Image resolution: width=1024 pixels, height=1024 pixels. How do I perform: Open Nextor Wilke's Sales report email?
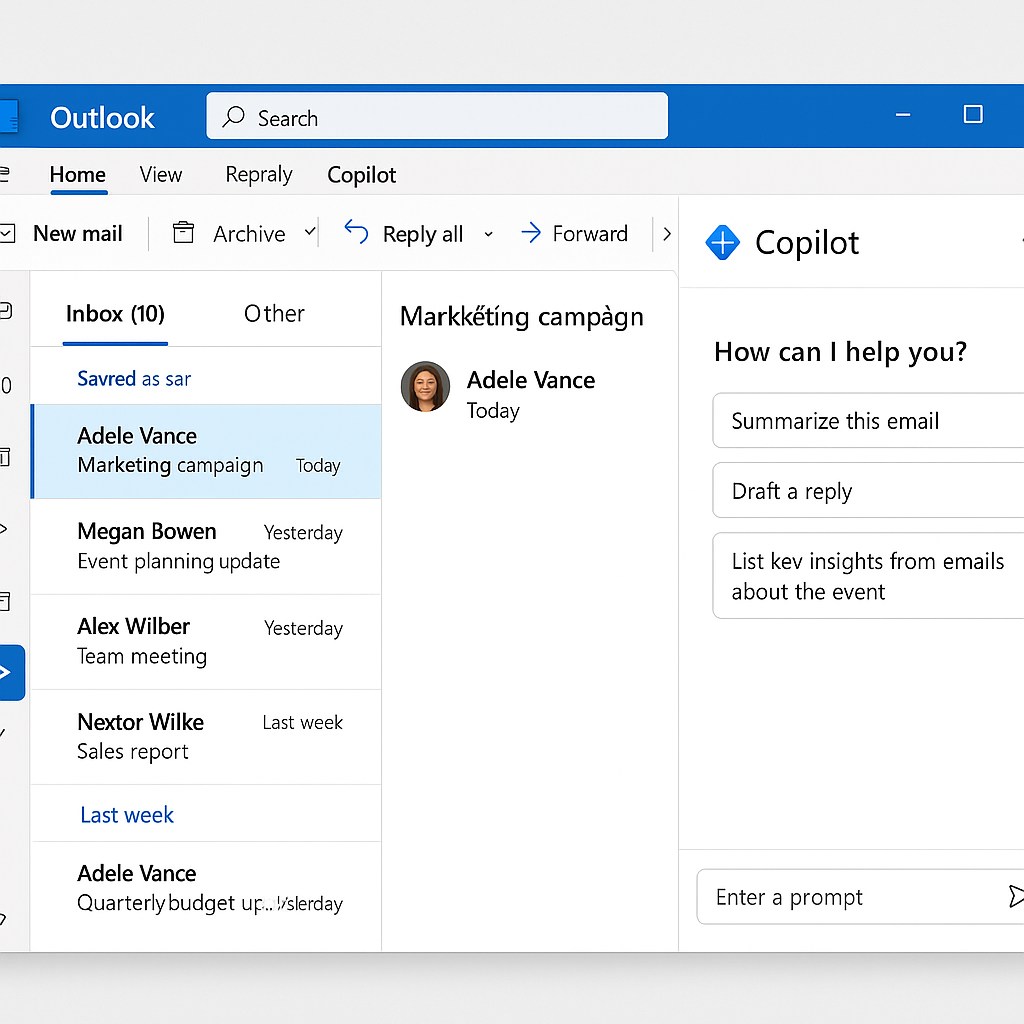[206, 737]
